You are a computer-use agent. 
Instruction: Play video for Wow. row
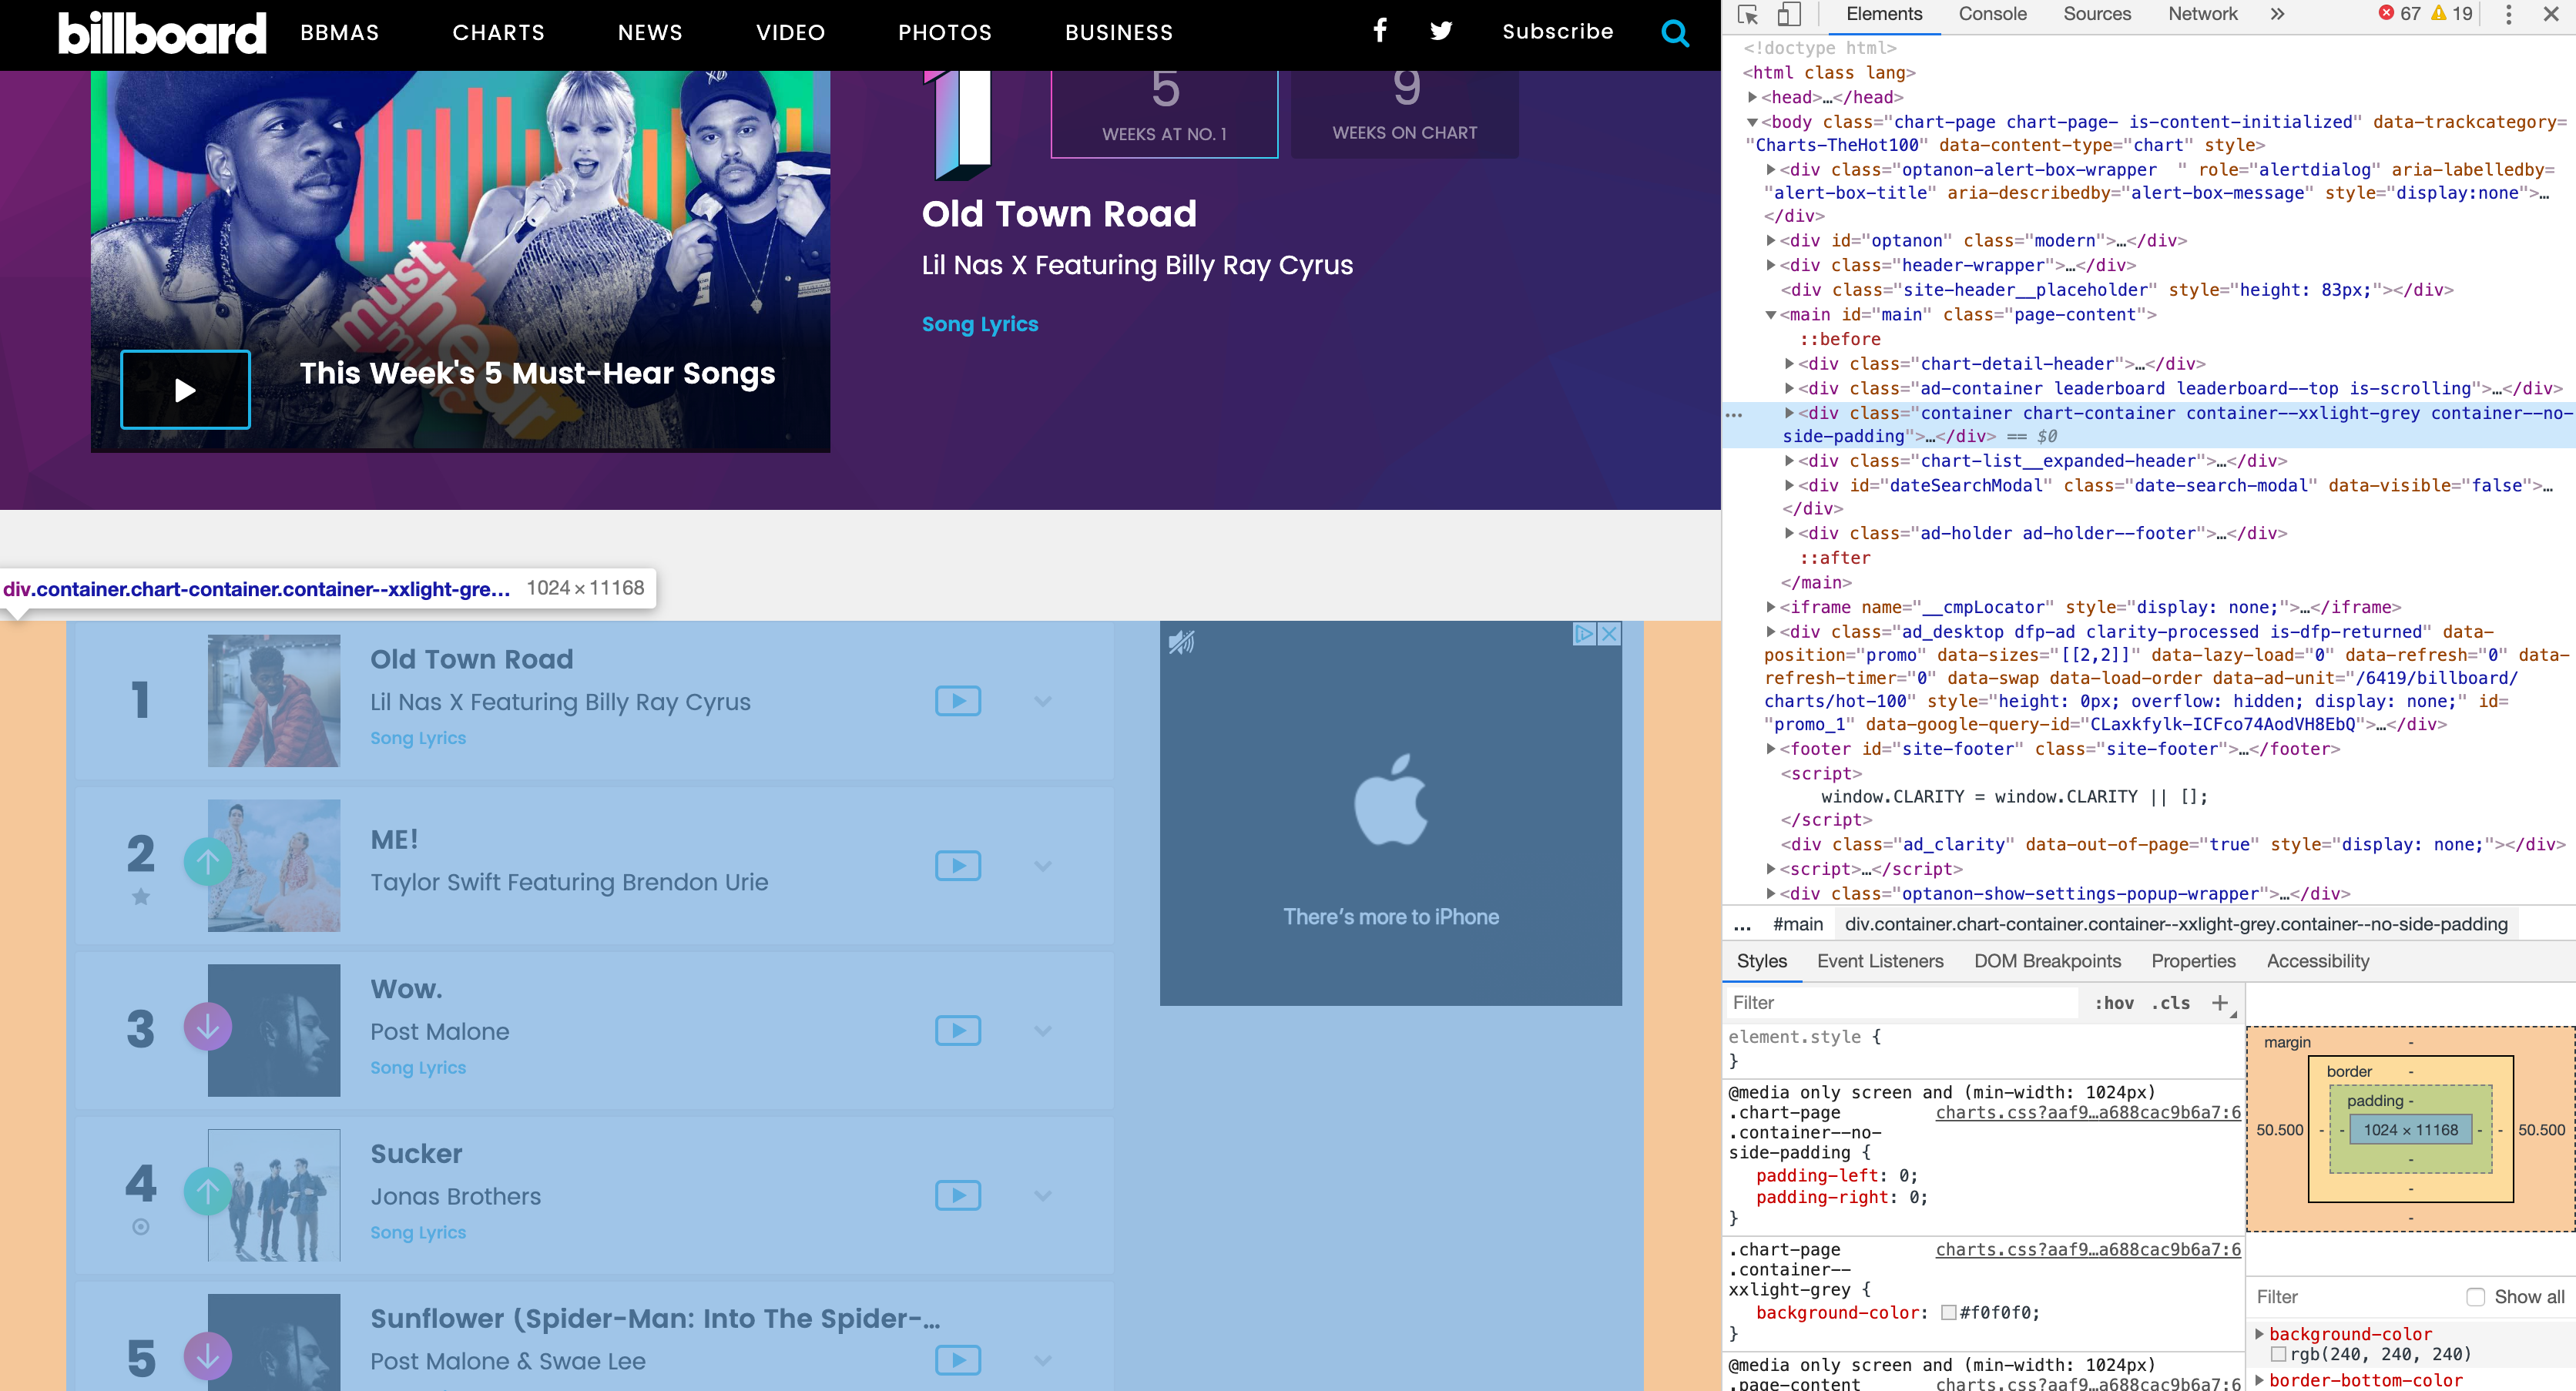tap(958, 1031)
